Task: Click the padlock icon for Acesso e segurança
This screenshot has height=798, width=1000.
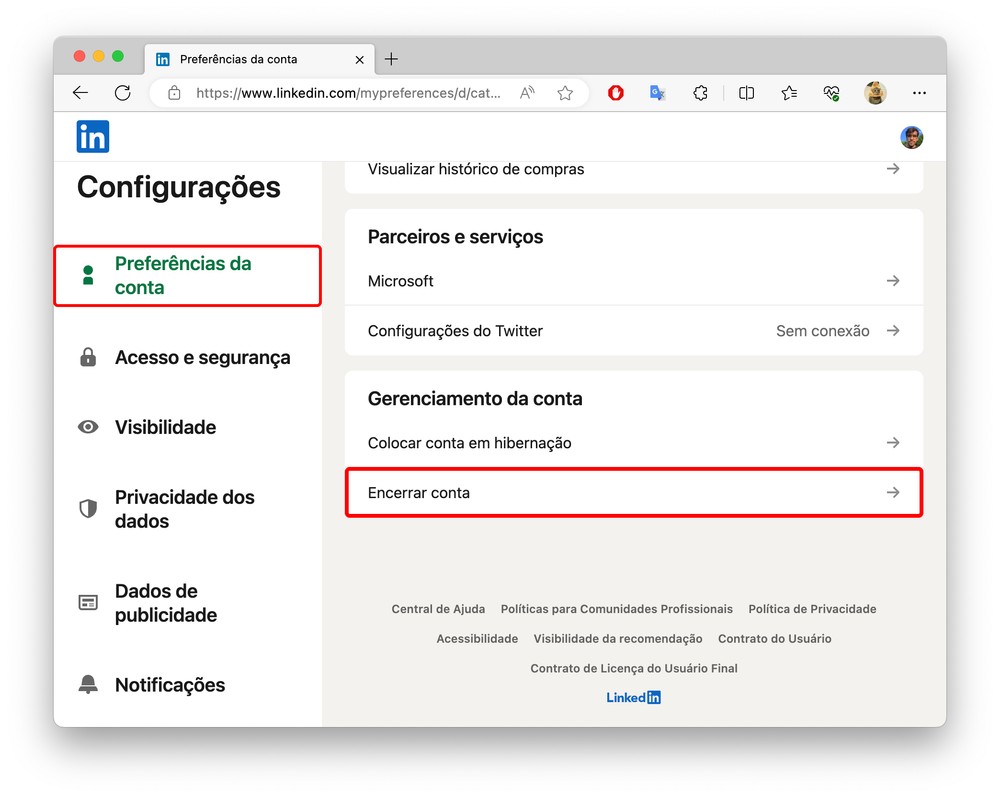Action: 88,357
